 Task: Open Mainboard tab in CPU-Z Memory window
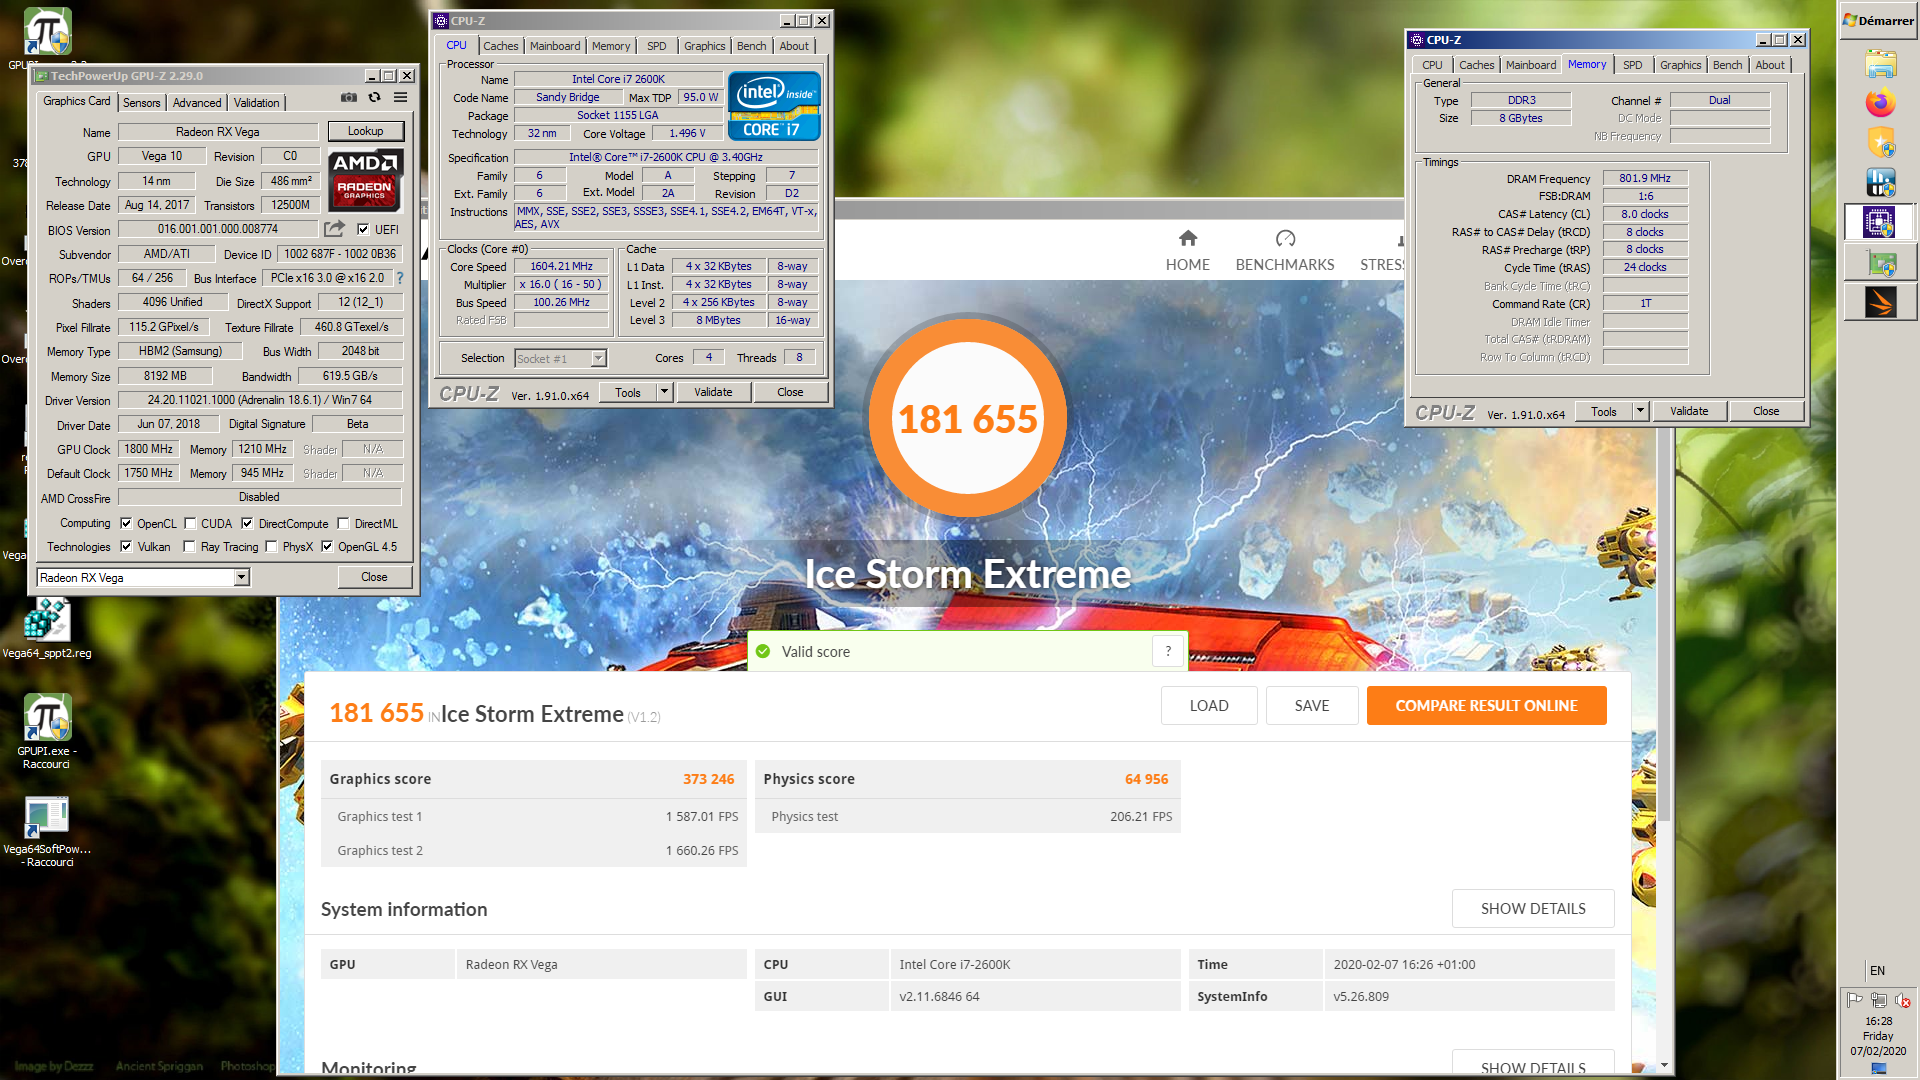point(1530,65)
